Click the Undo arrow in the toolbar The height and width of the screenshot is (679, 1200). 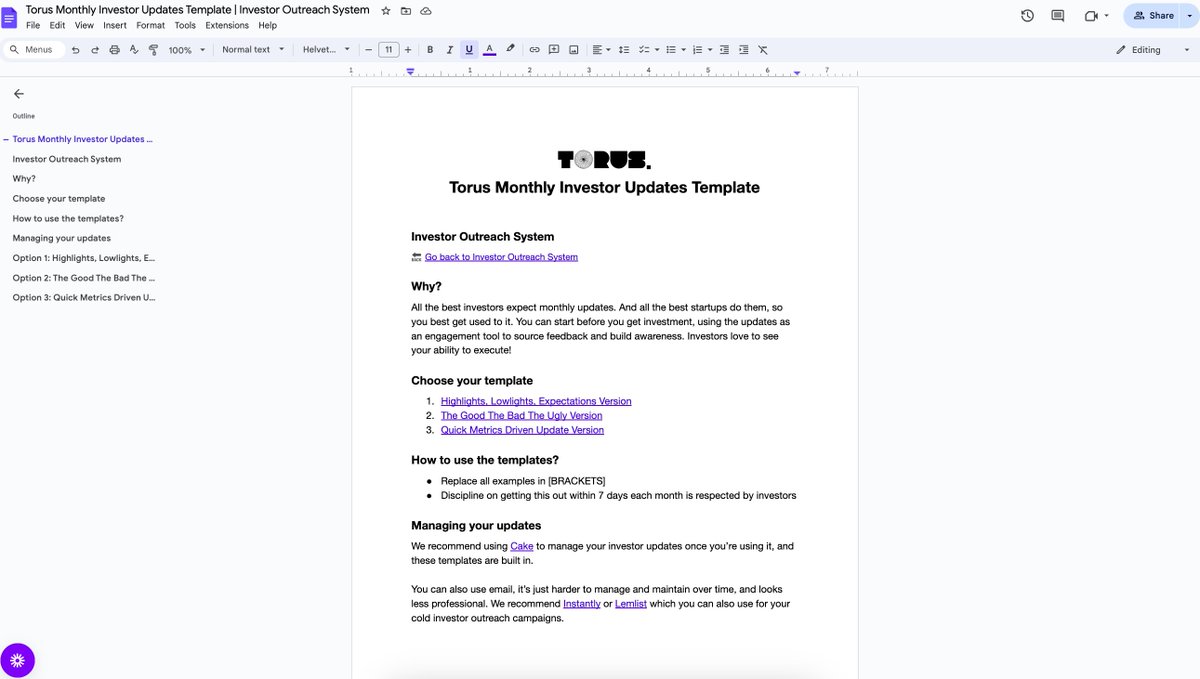point(75,50)
